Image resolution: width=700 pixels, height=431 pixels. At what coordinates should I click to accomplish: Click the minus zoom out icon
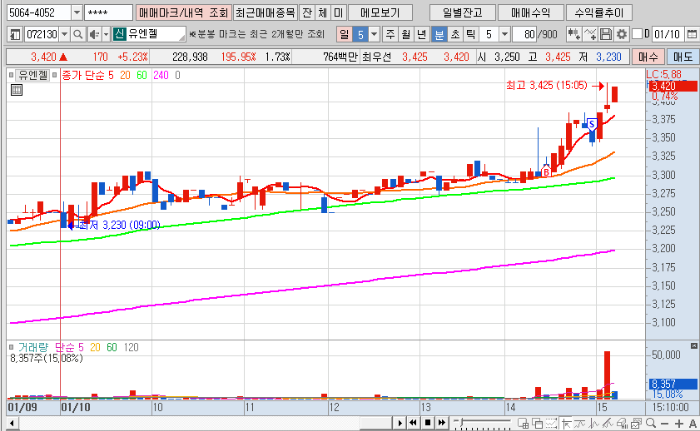click(x=665, y=423)
